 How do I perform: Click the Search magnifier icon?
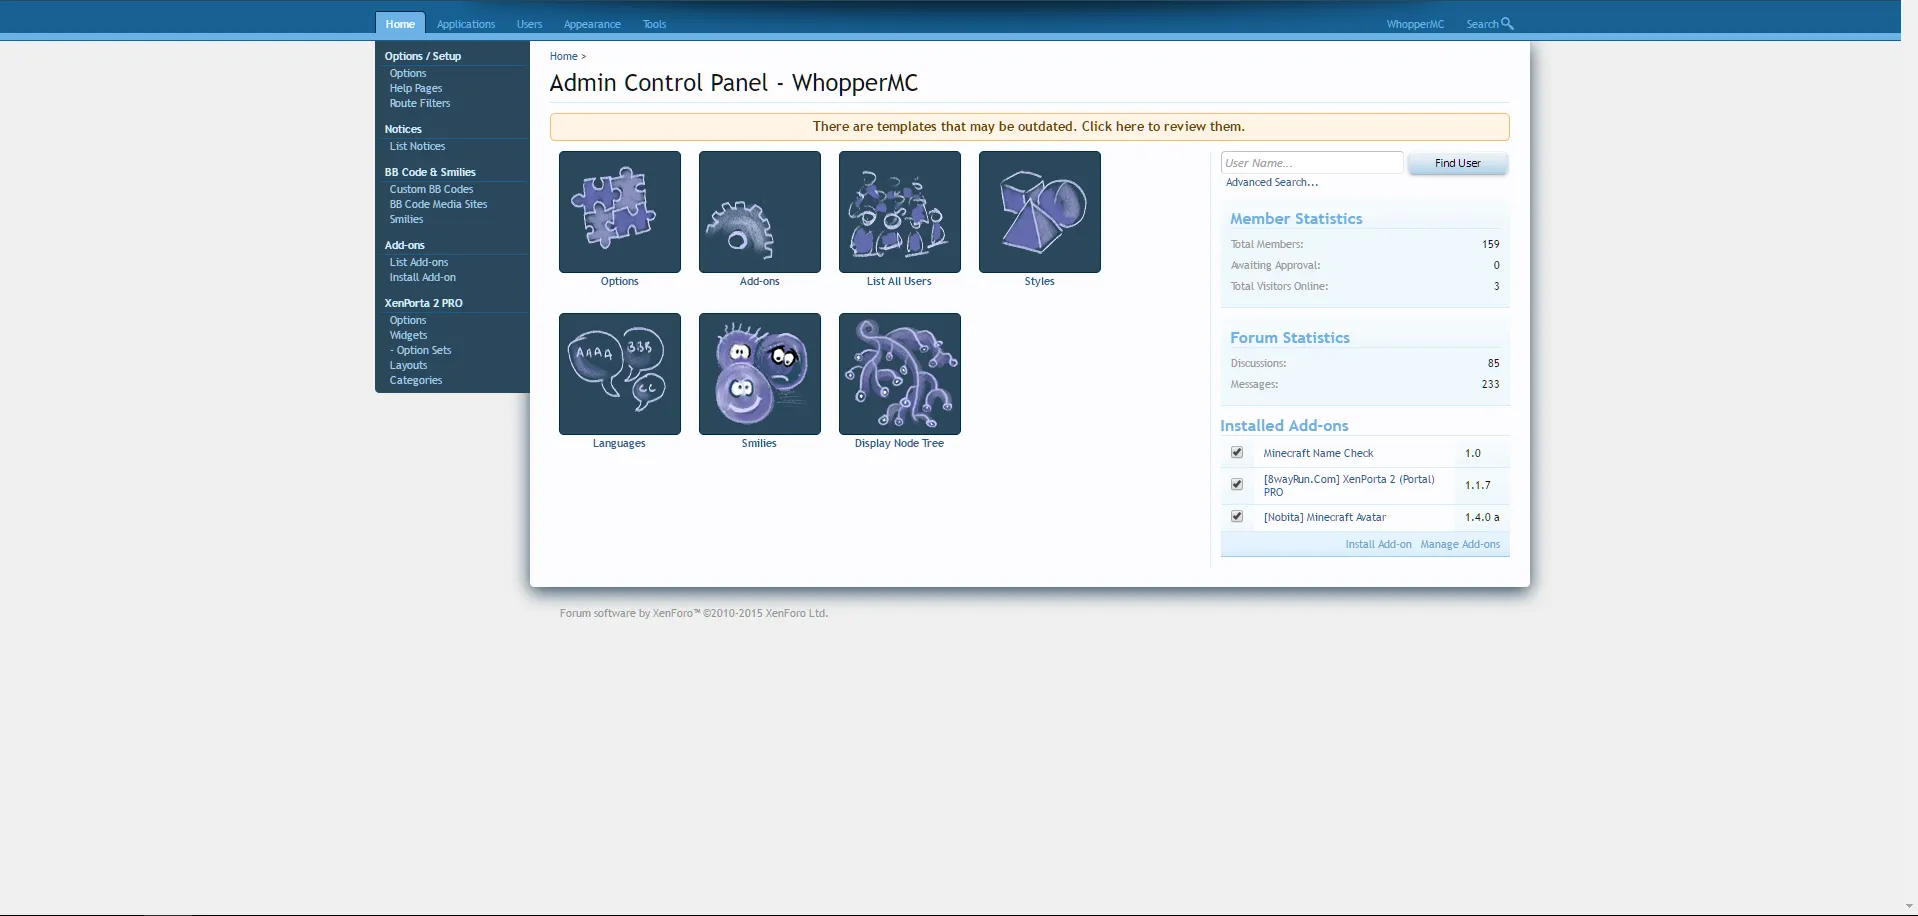coord(1507,23)
